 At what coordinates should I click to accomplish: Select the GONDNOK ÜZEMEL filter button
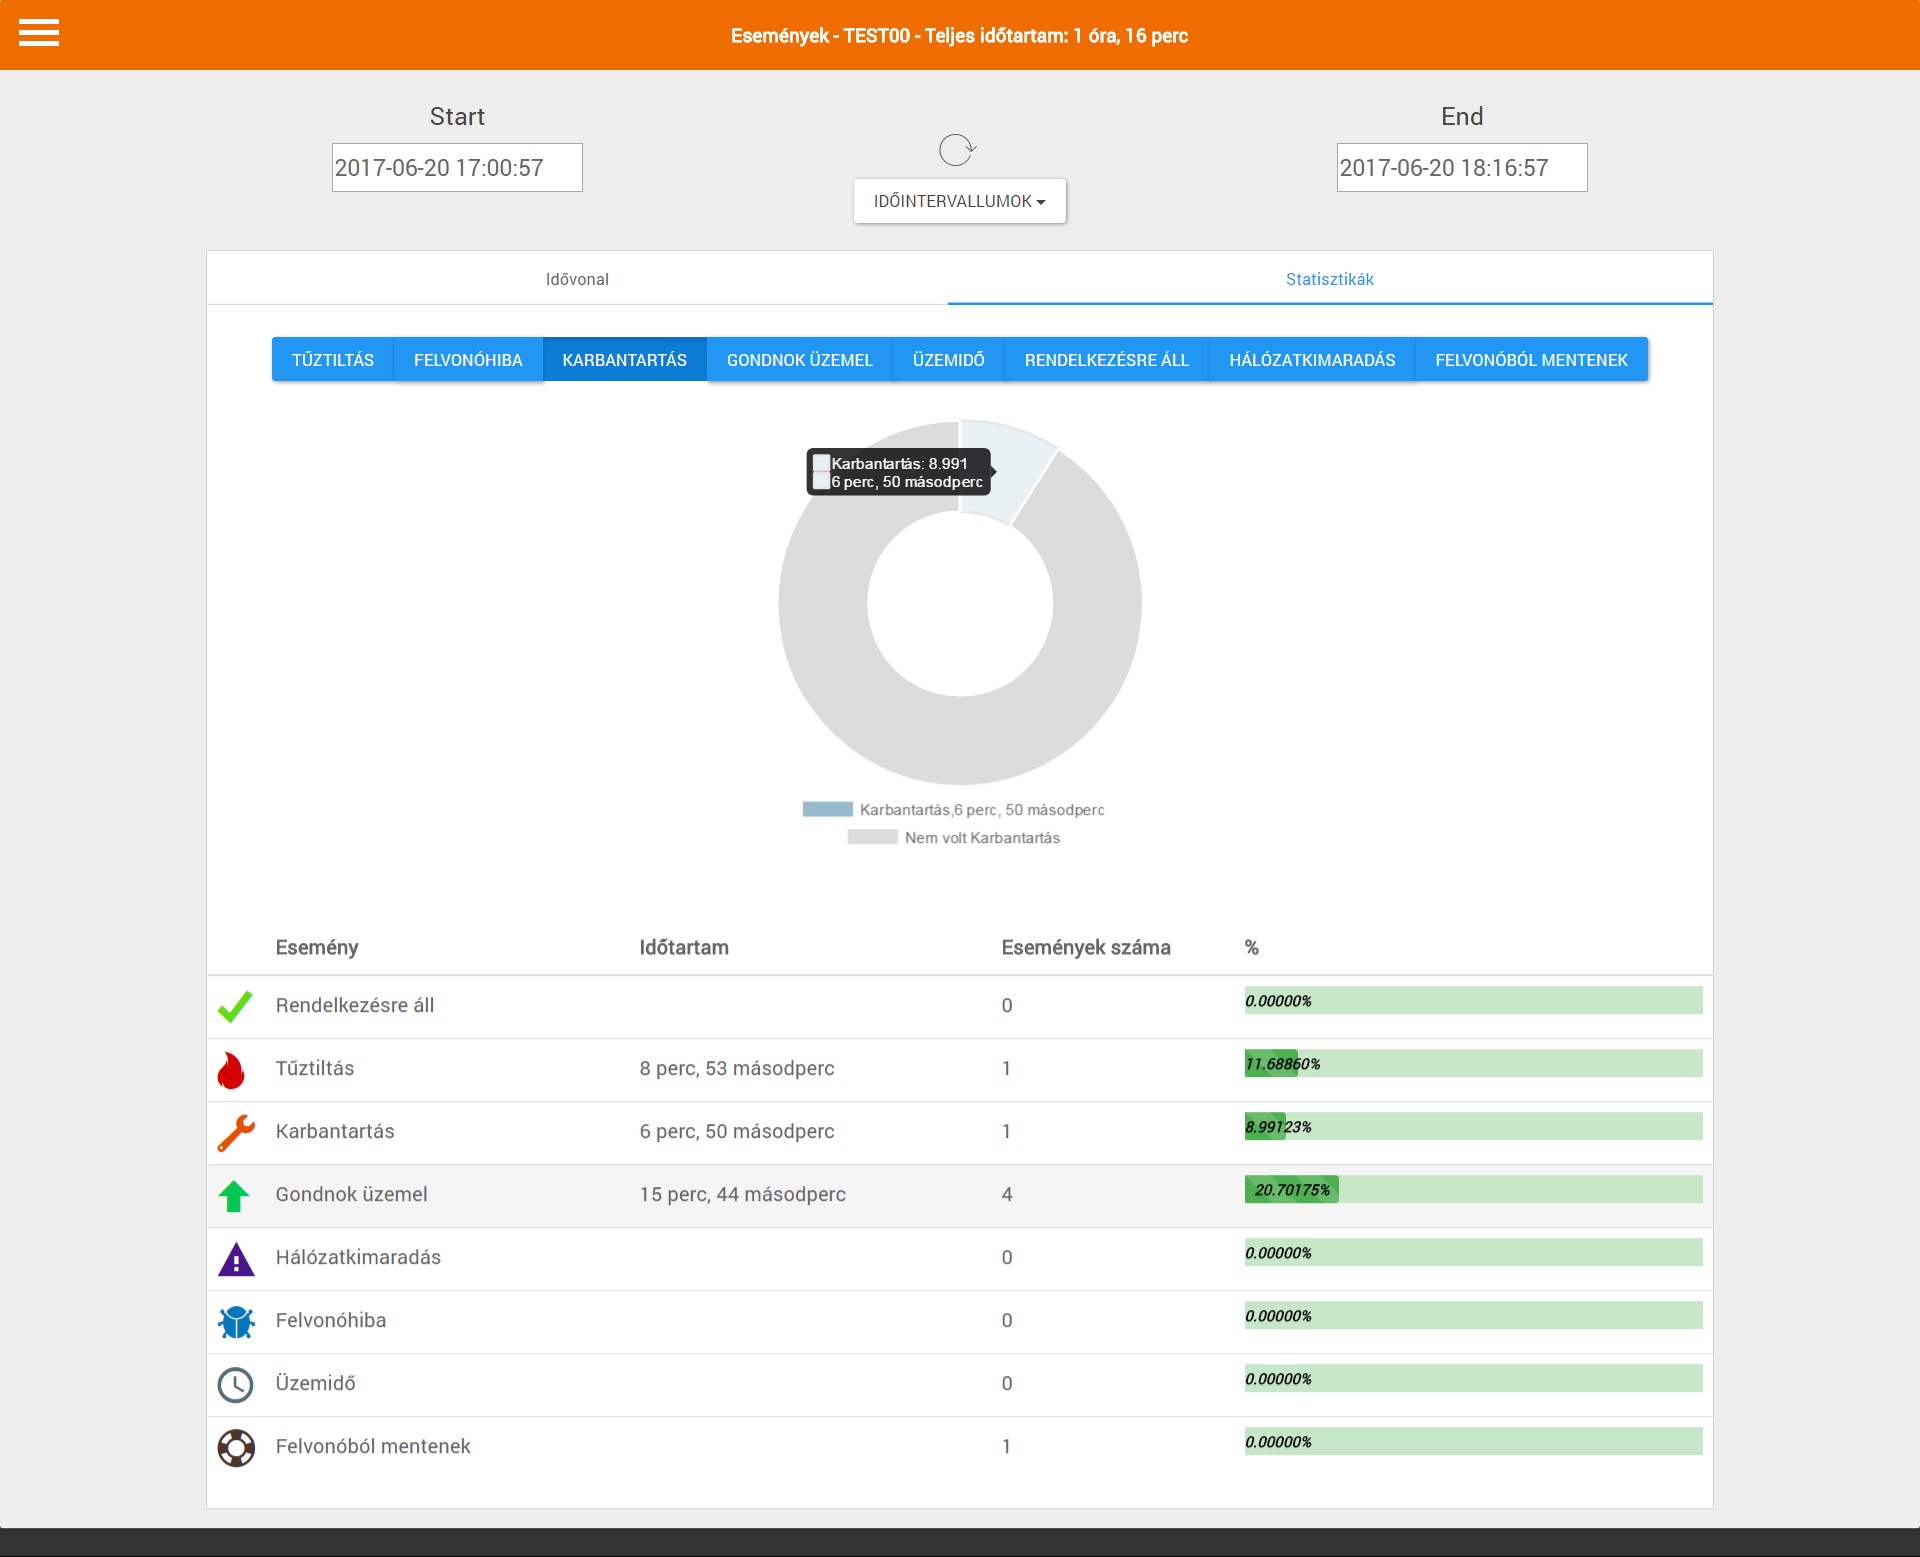pos(799,360)
